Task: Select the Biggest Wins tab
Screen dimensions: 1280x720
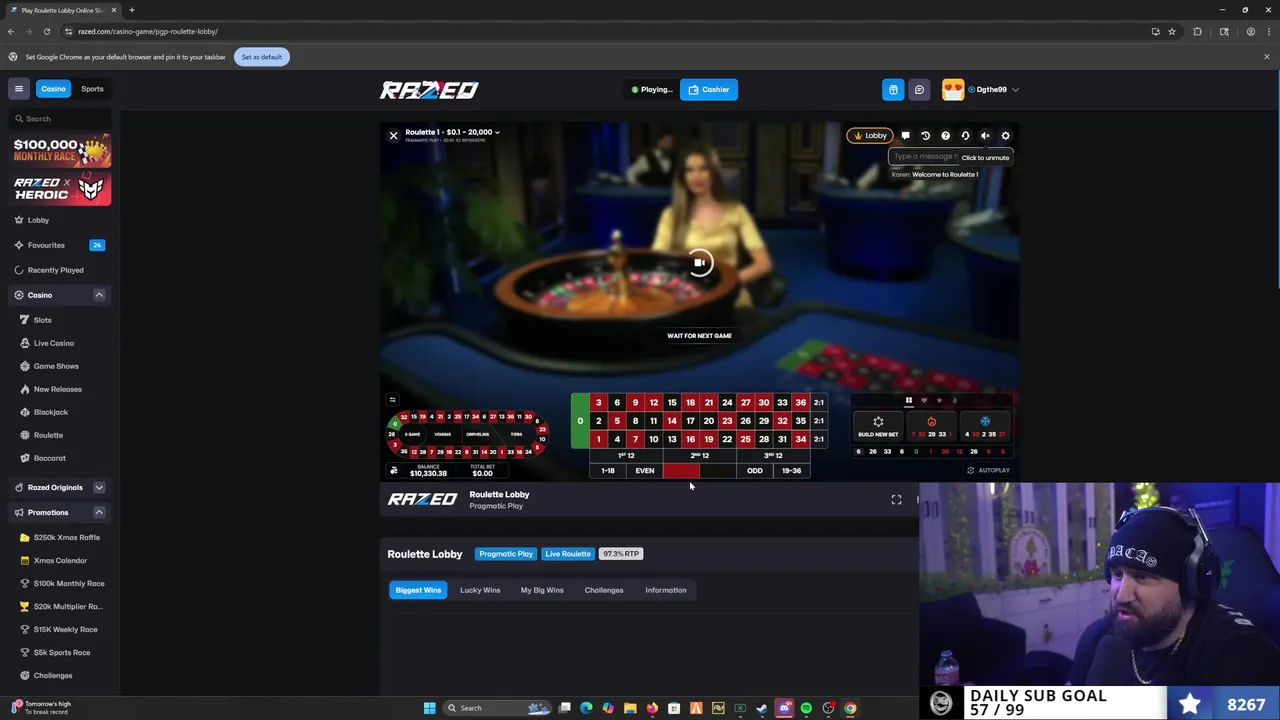Action: 418,590
